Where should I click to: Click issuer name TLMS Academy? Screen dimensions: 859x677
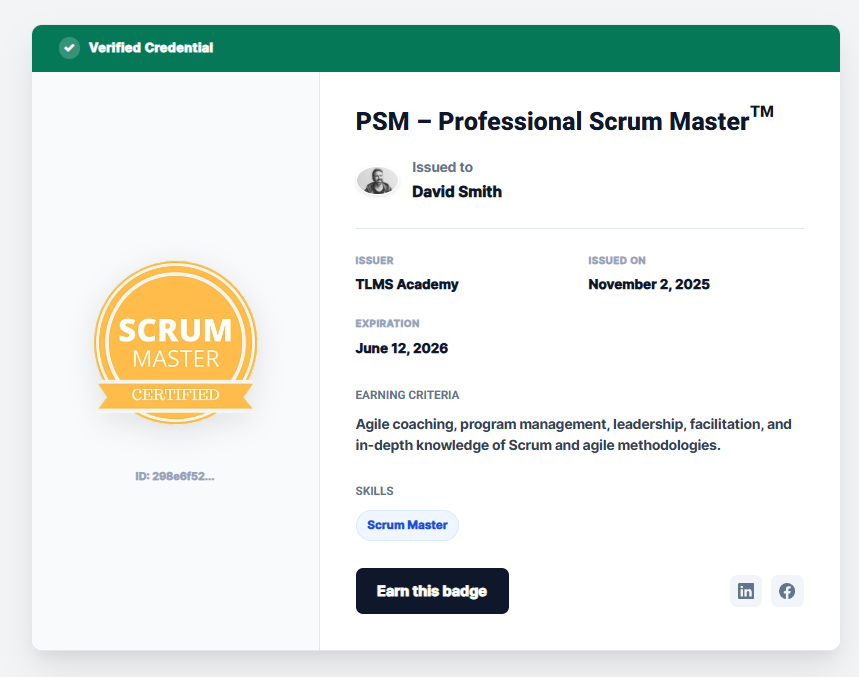[407, 284]
